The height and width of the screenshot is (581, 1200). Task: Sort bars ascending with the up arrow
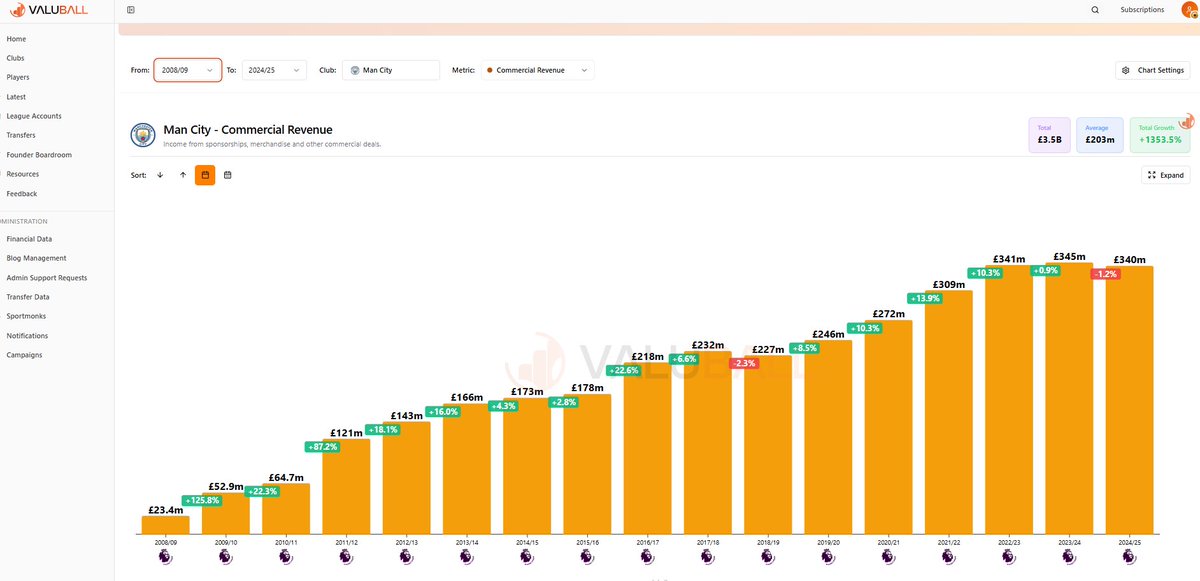pos(183,175)
